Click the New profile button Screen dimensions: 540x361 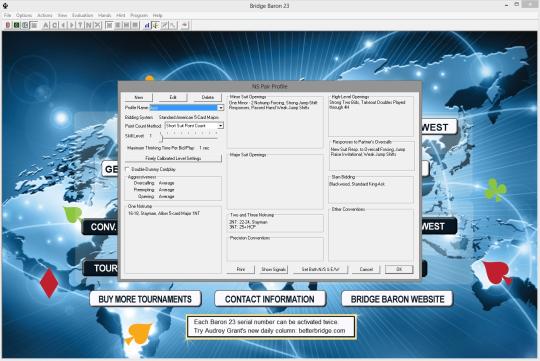click(x=139, y=97)
